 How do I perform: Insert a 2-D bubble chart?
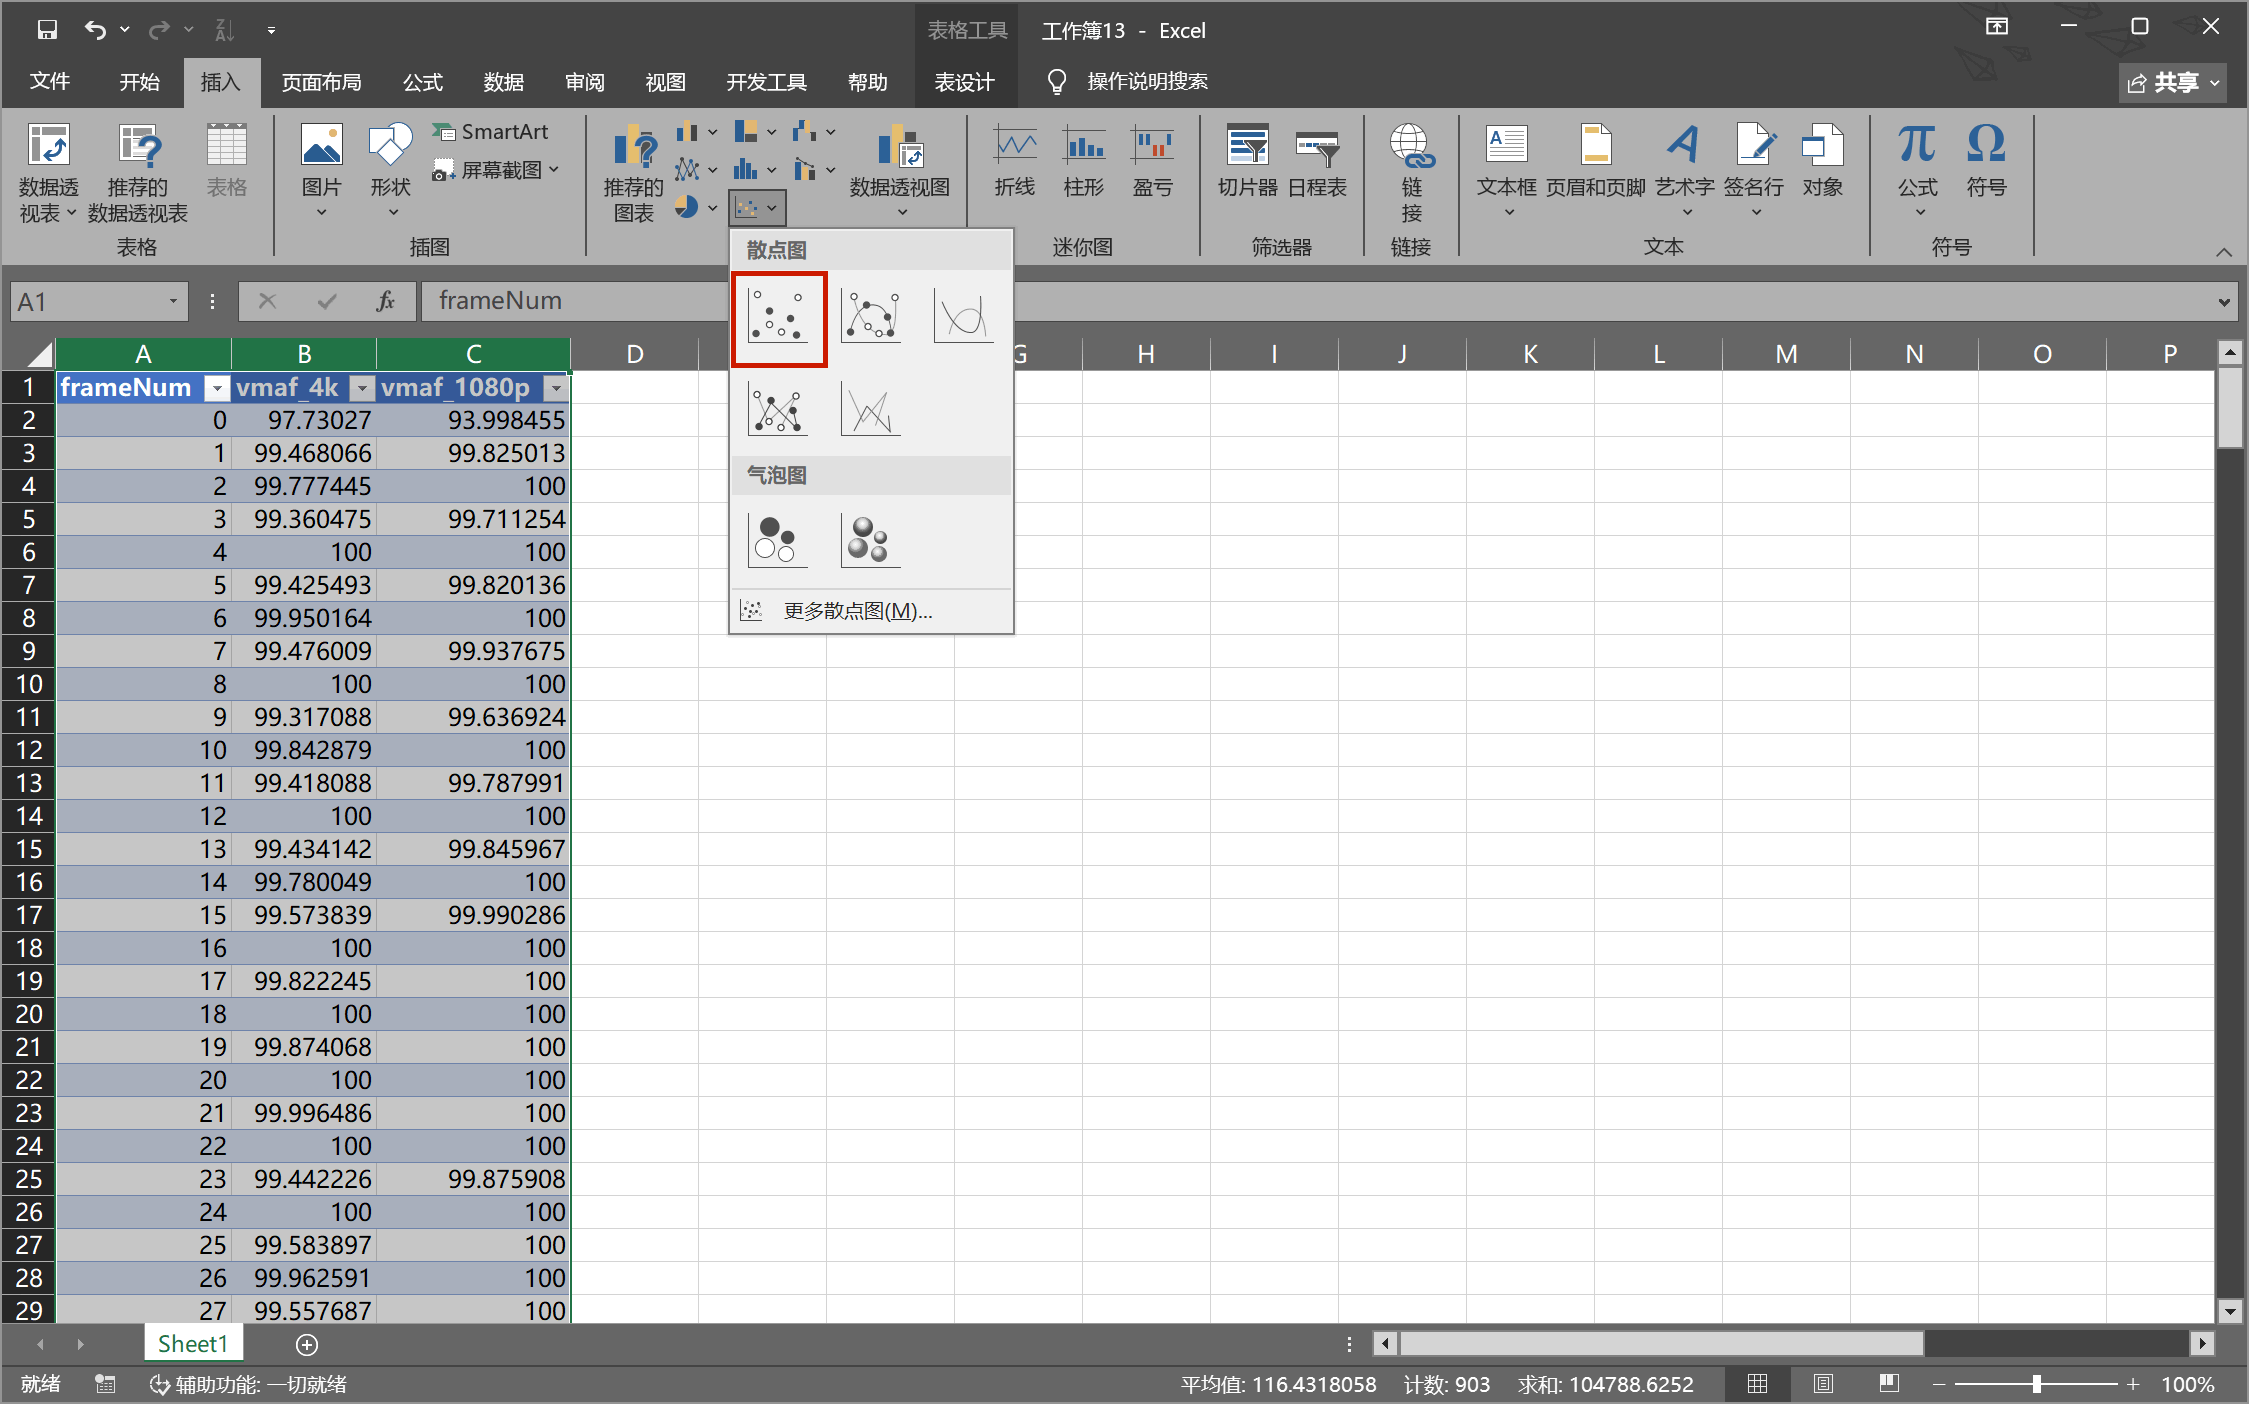point(778,540)
